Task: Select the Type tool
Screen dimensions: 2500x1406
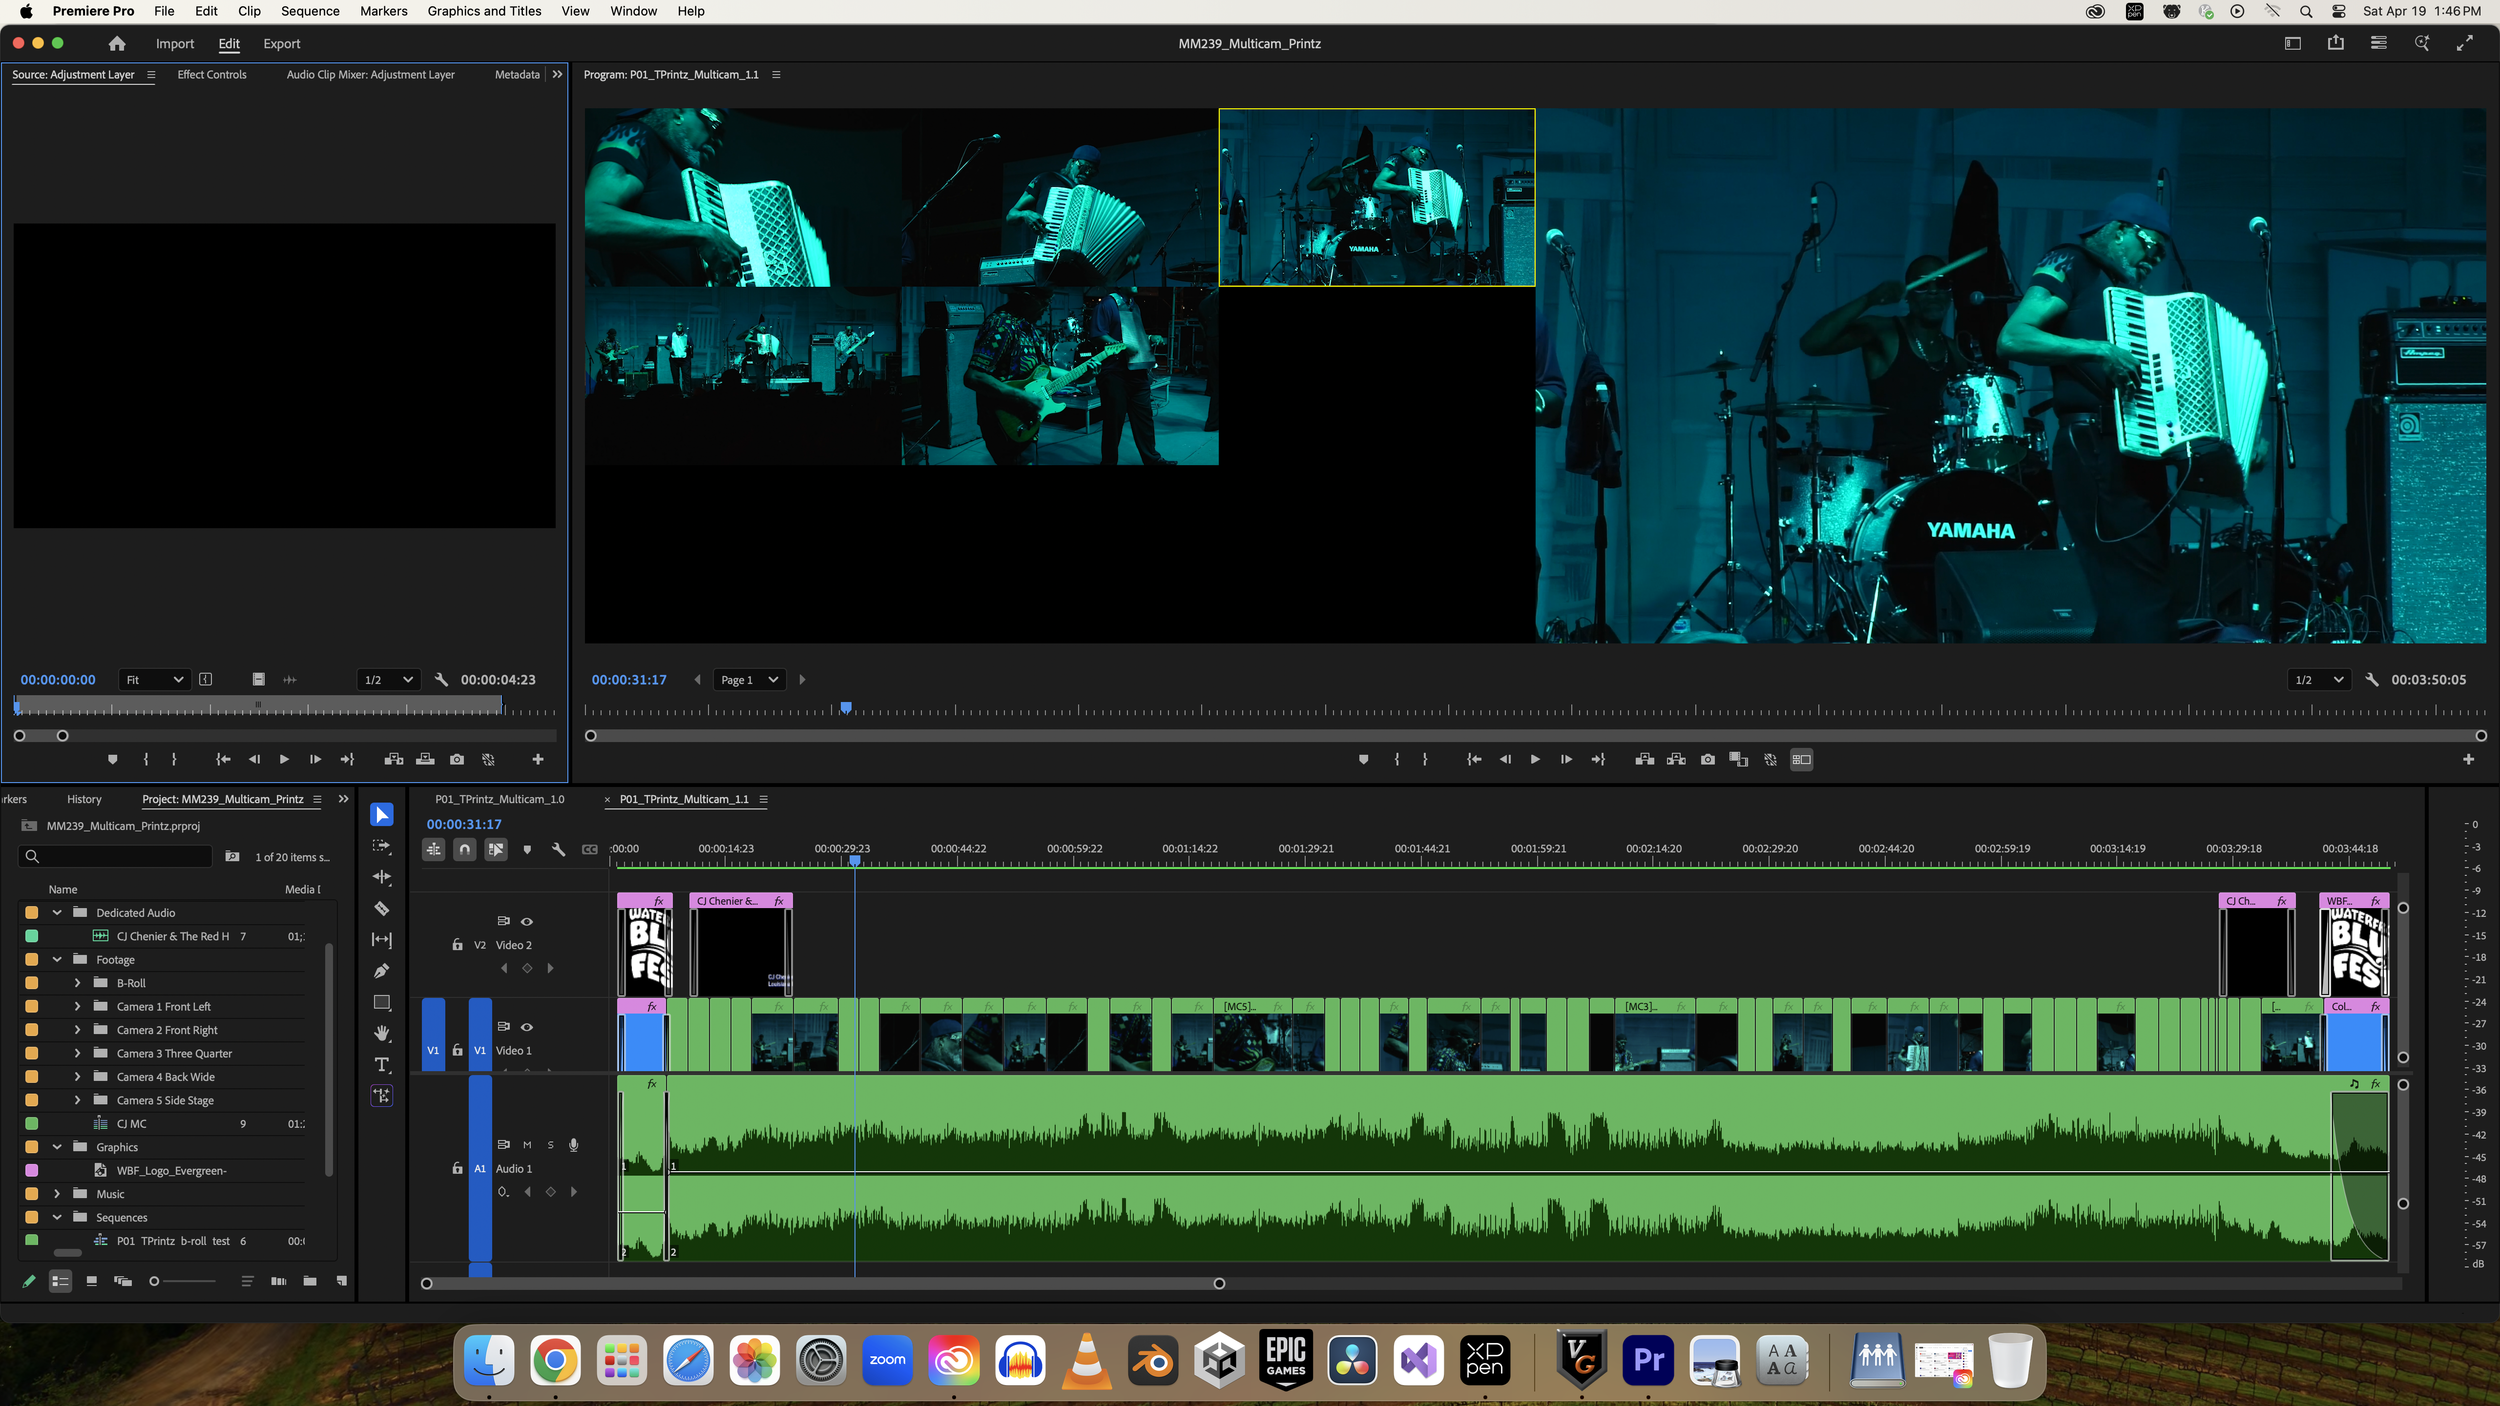Action: [x=381, y=1065]
